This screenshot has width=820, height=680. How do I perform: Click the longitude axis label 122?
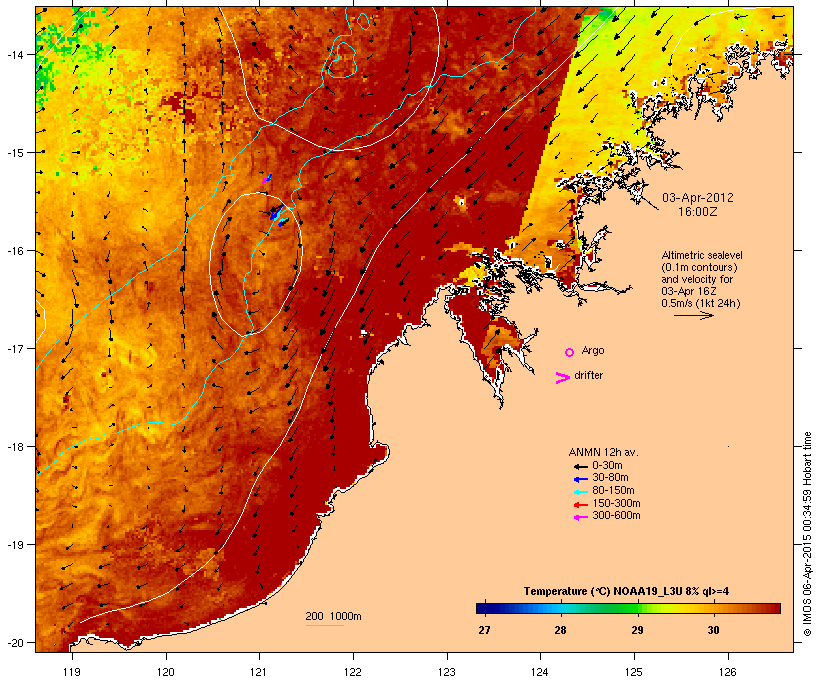click(x=353, y=672)
